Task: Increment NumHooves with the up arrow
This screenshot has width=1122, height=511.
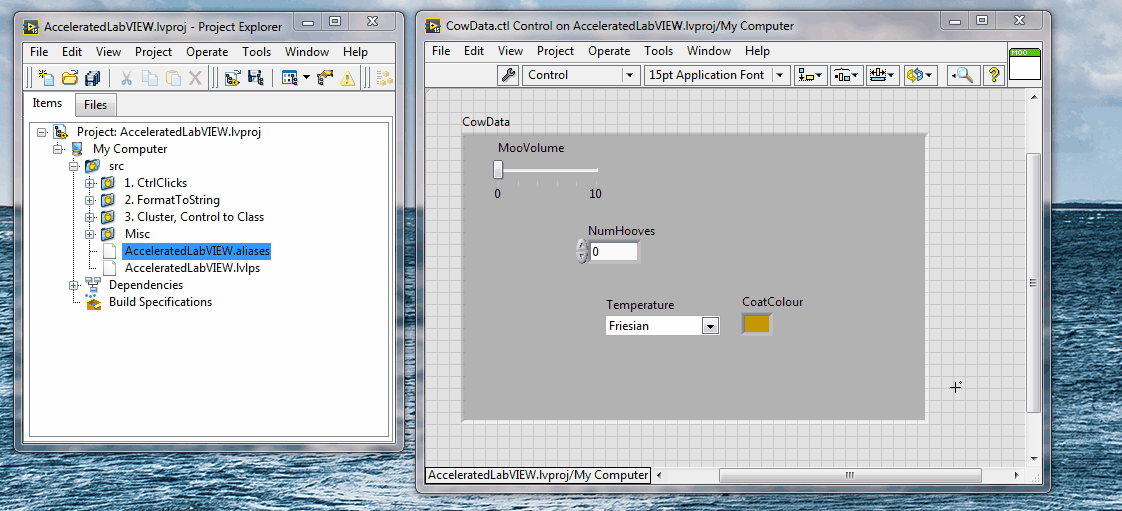Action: 581,246
